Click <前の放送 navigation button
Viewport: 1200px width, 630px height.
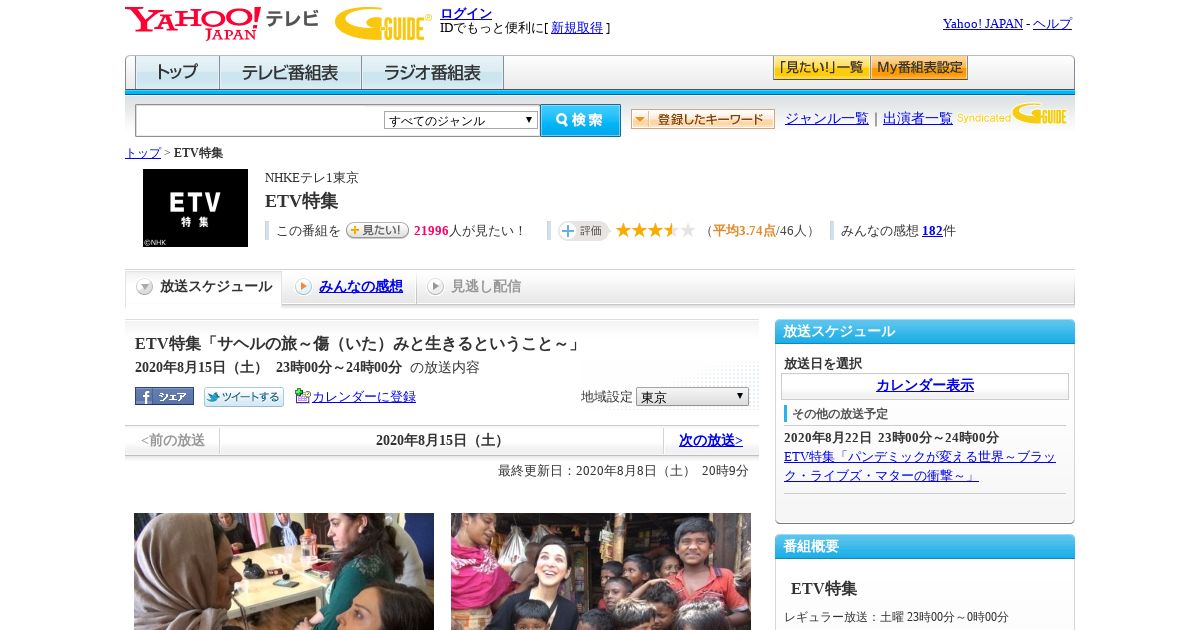[x=173, y=441]
